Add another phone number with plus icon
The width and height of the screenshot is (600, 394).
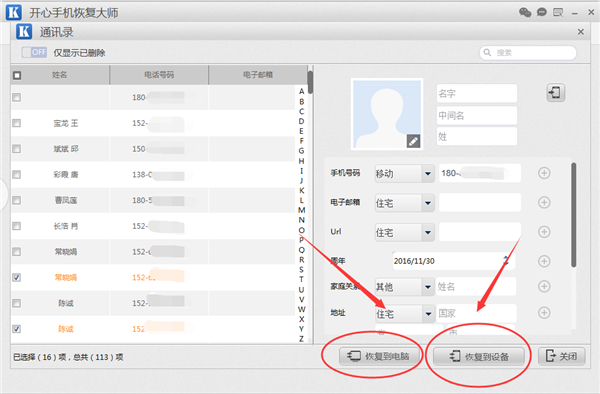click(x=544, y=173)
